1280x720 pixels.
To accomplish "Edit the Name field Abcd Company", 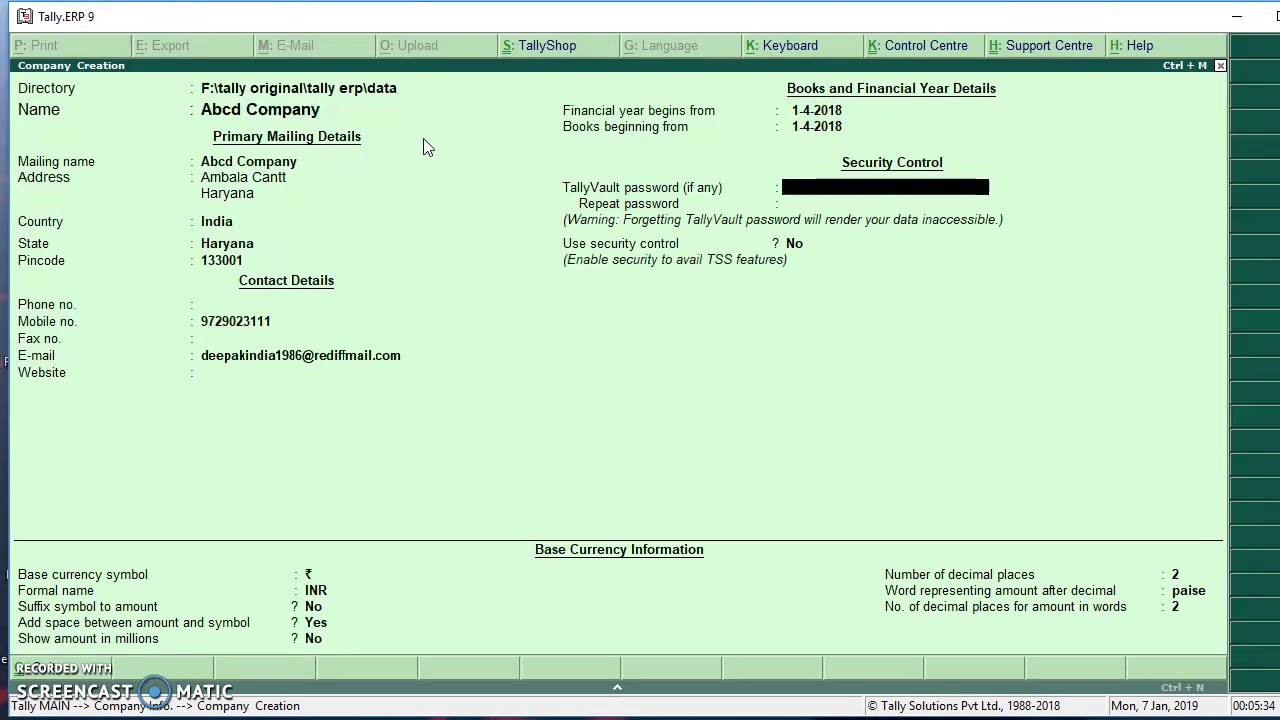I will click(x=260, y=110).
